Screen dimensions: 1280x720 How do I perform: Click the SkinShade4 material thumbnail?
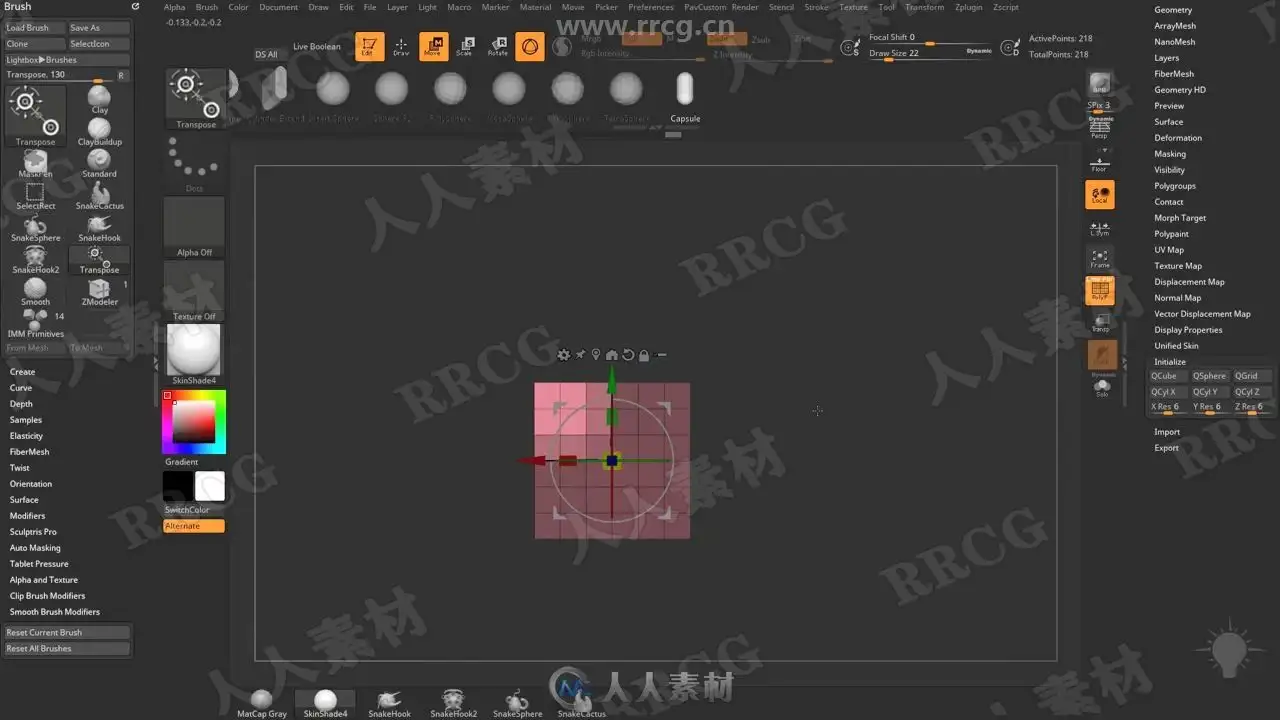[x=194, y=355]
